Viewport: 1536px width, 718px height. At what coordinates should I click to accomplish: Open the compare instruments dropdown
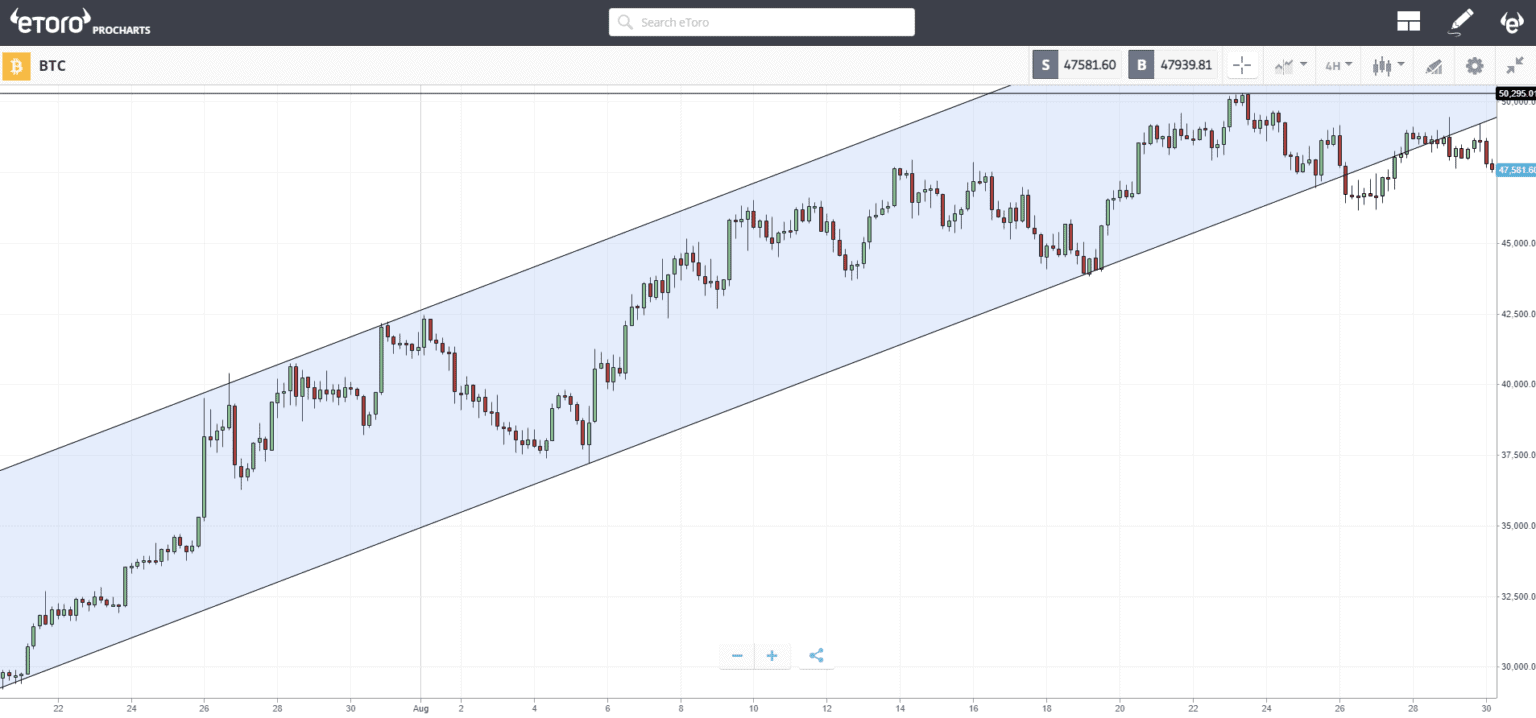[x=1290, y=66]
